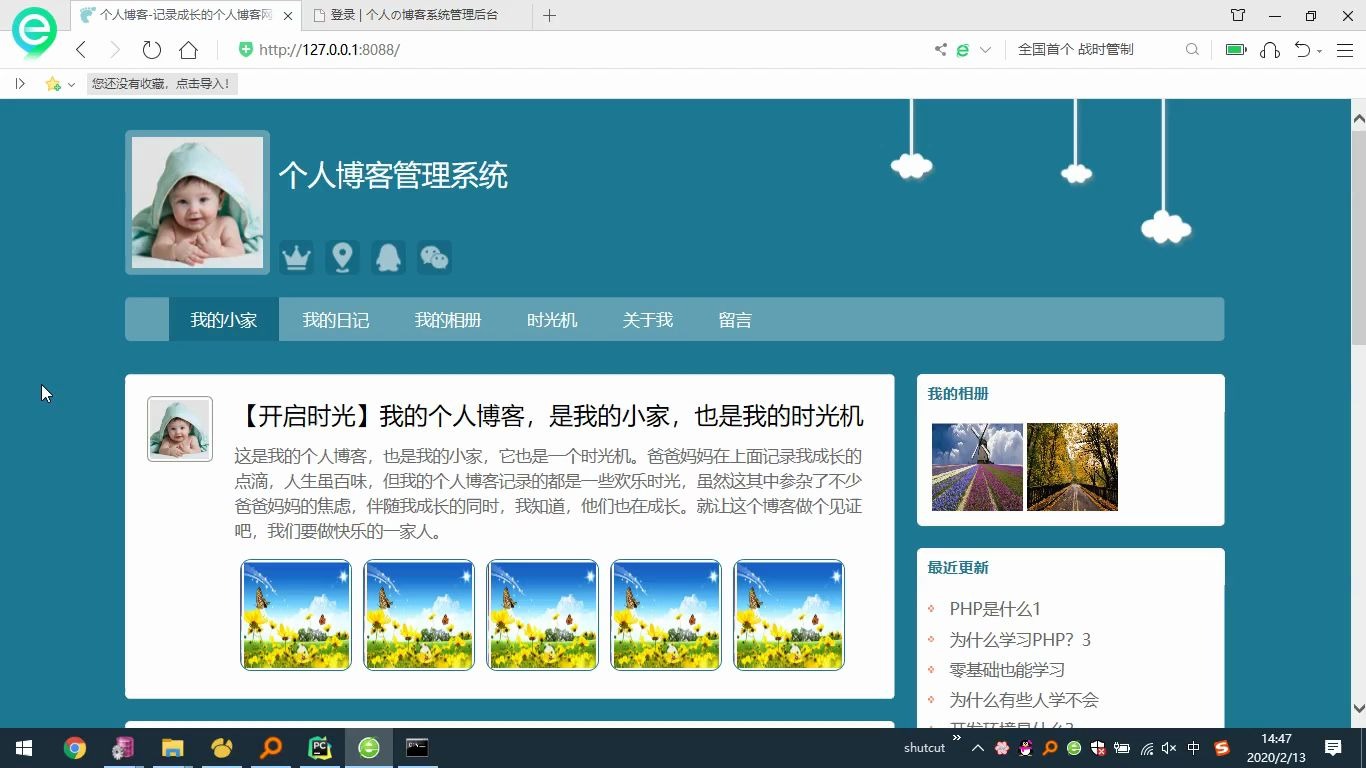Toggle the sidebar panel icon
Screen dimensions: 1366x768
(x=20, y=84)
